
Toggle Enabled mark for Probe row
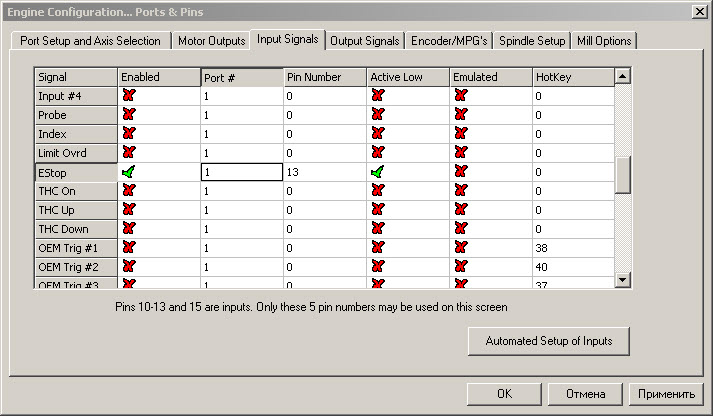[129, 115]
